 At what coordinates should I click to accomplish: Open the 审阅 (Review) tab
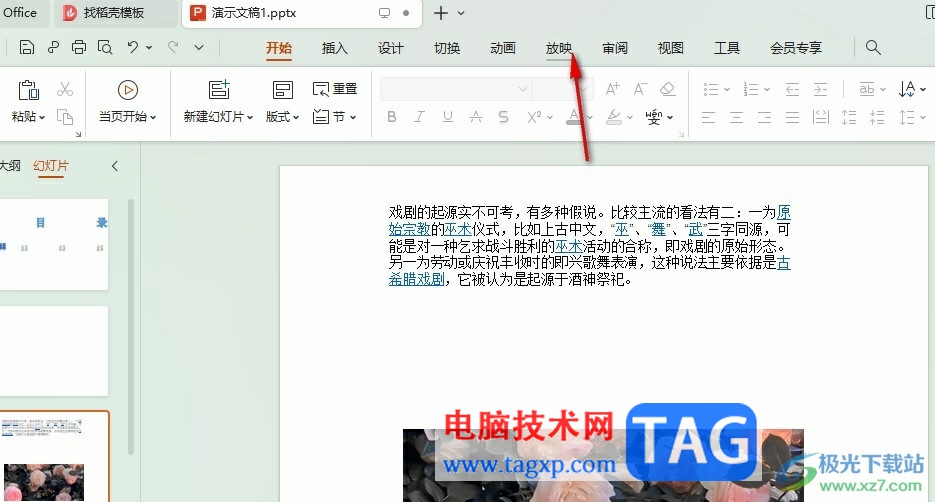click(x=615, y=48)
